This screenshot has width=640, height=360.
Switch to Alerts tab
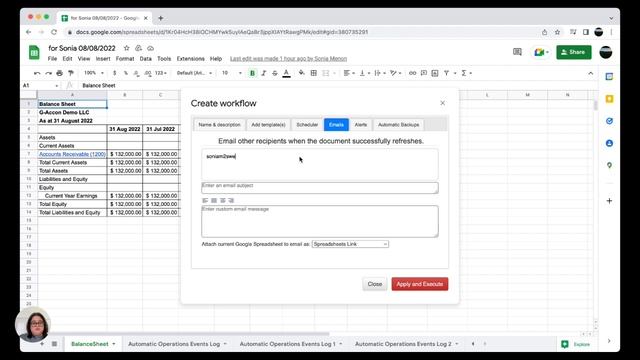click(x=361, y=124)
